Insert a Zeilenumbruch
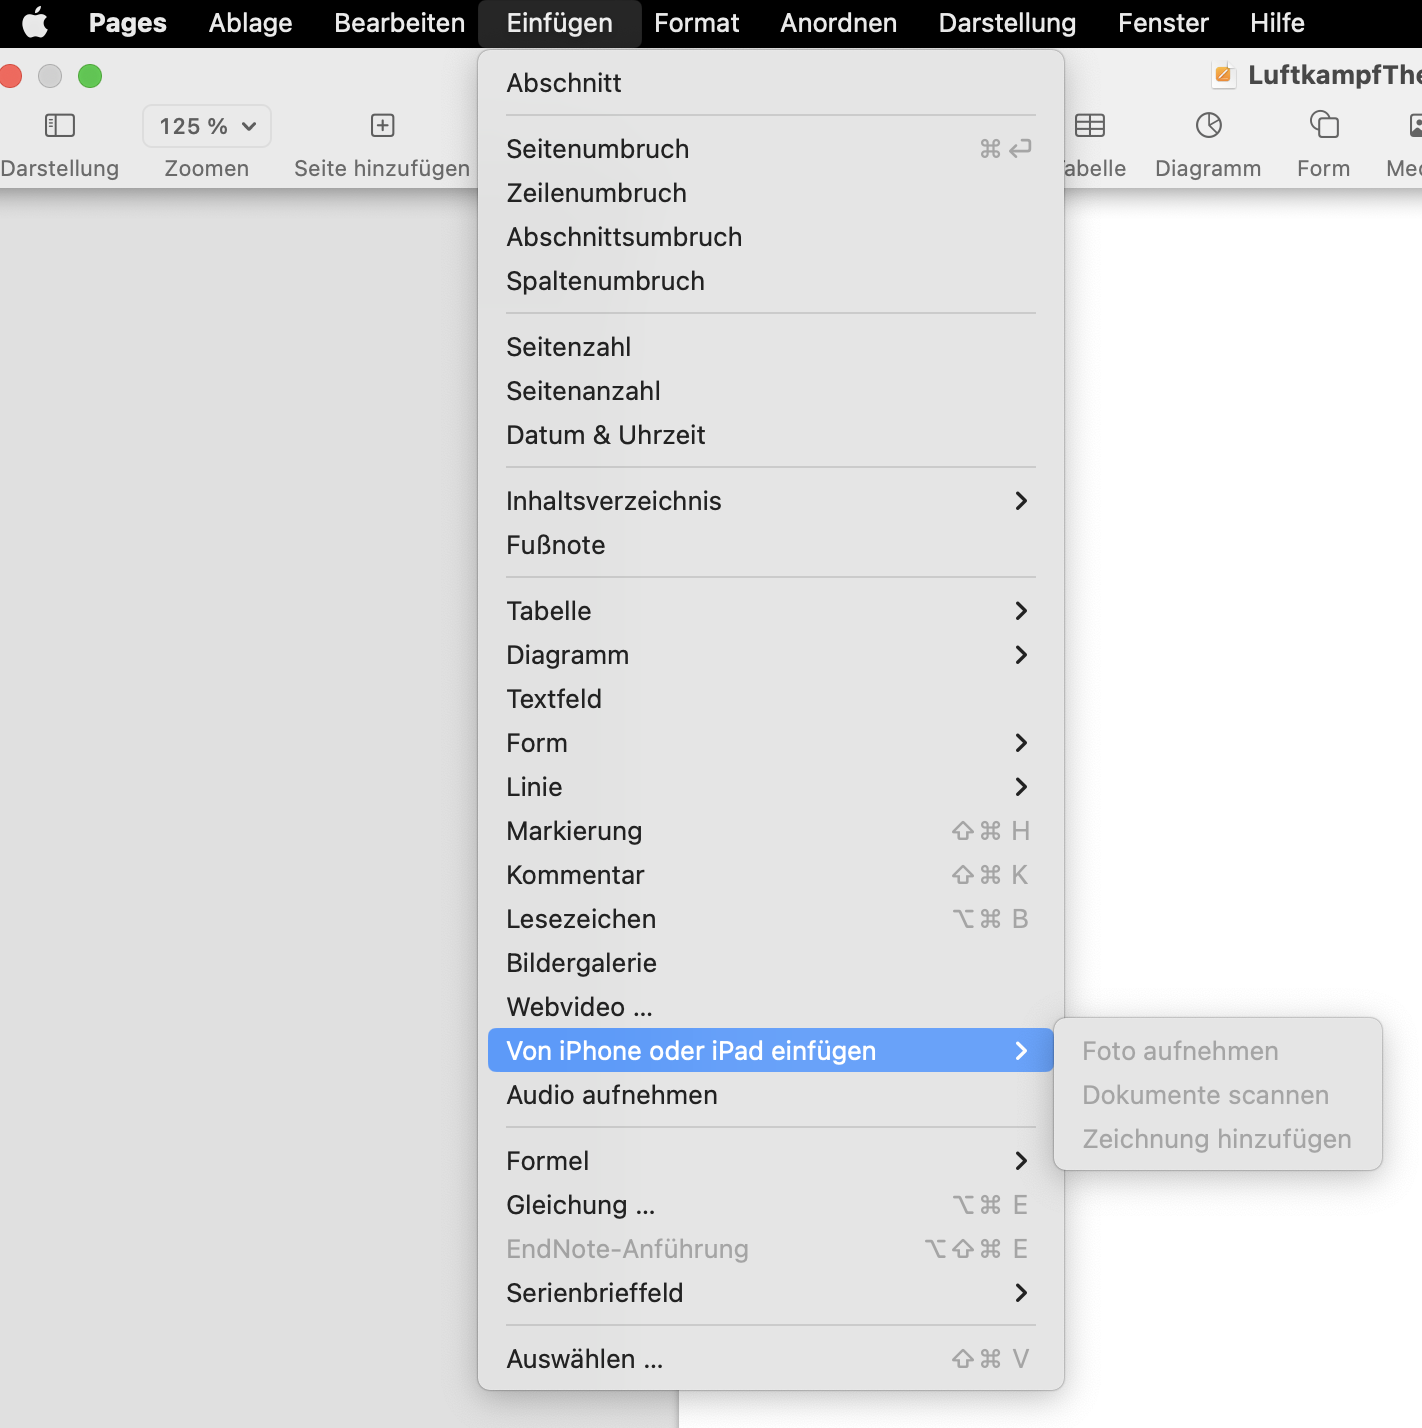The width and height of the screenshot is (1422, 1428). [770, 193]
